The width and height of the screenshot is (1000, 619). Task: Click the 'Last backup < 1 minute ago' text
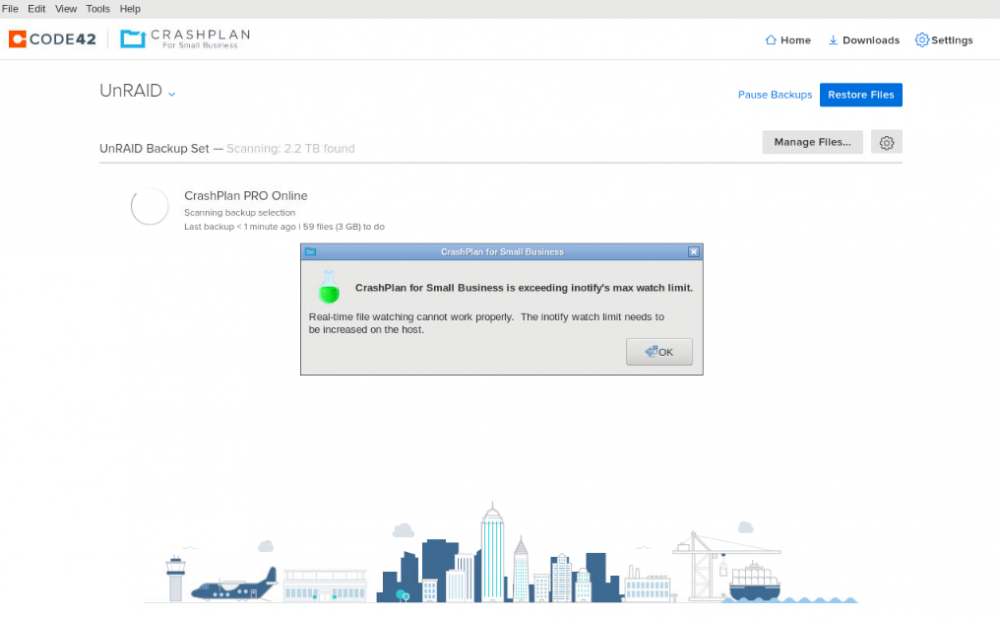coord(240,226)
